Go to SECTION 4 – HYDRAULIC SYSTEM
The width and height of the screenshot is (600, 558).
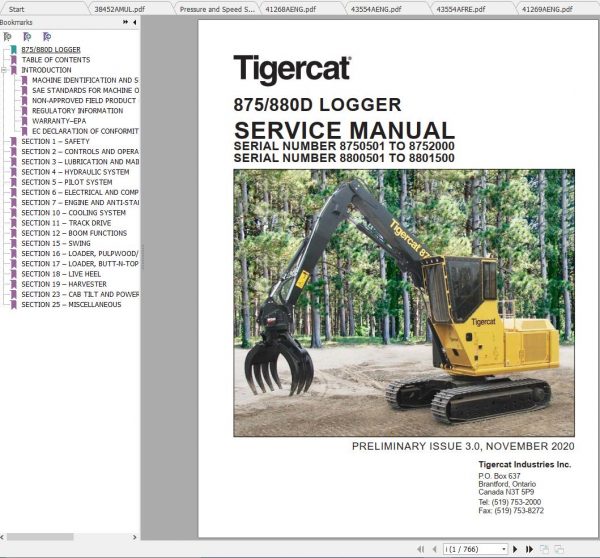click(x=75, y=172)
